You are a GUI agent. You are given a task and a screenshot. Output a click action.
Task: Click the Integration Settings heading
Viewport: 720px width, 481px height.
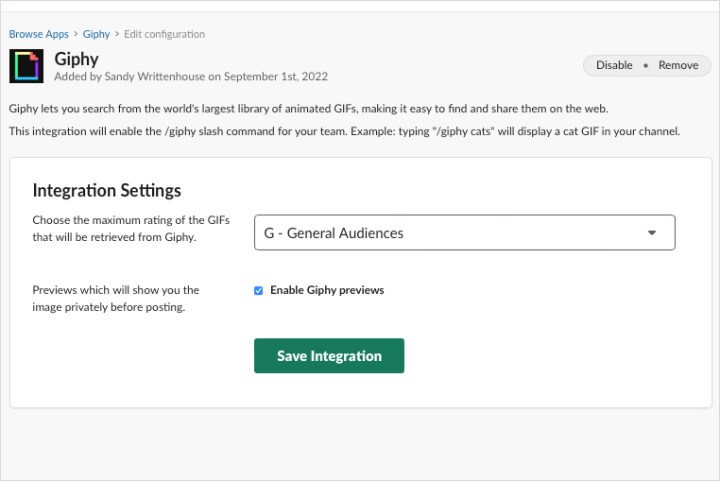pyautogui.click(x=107, y=190)
